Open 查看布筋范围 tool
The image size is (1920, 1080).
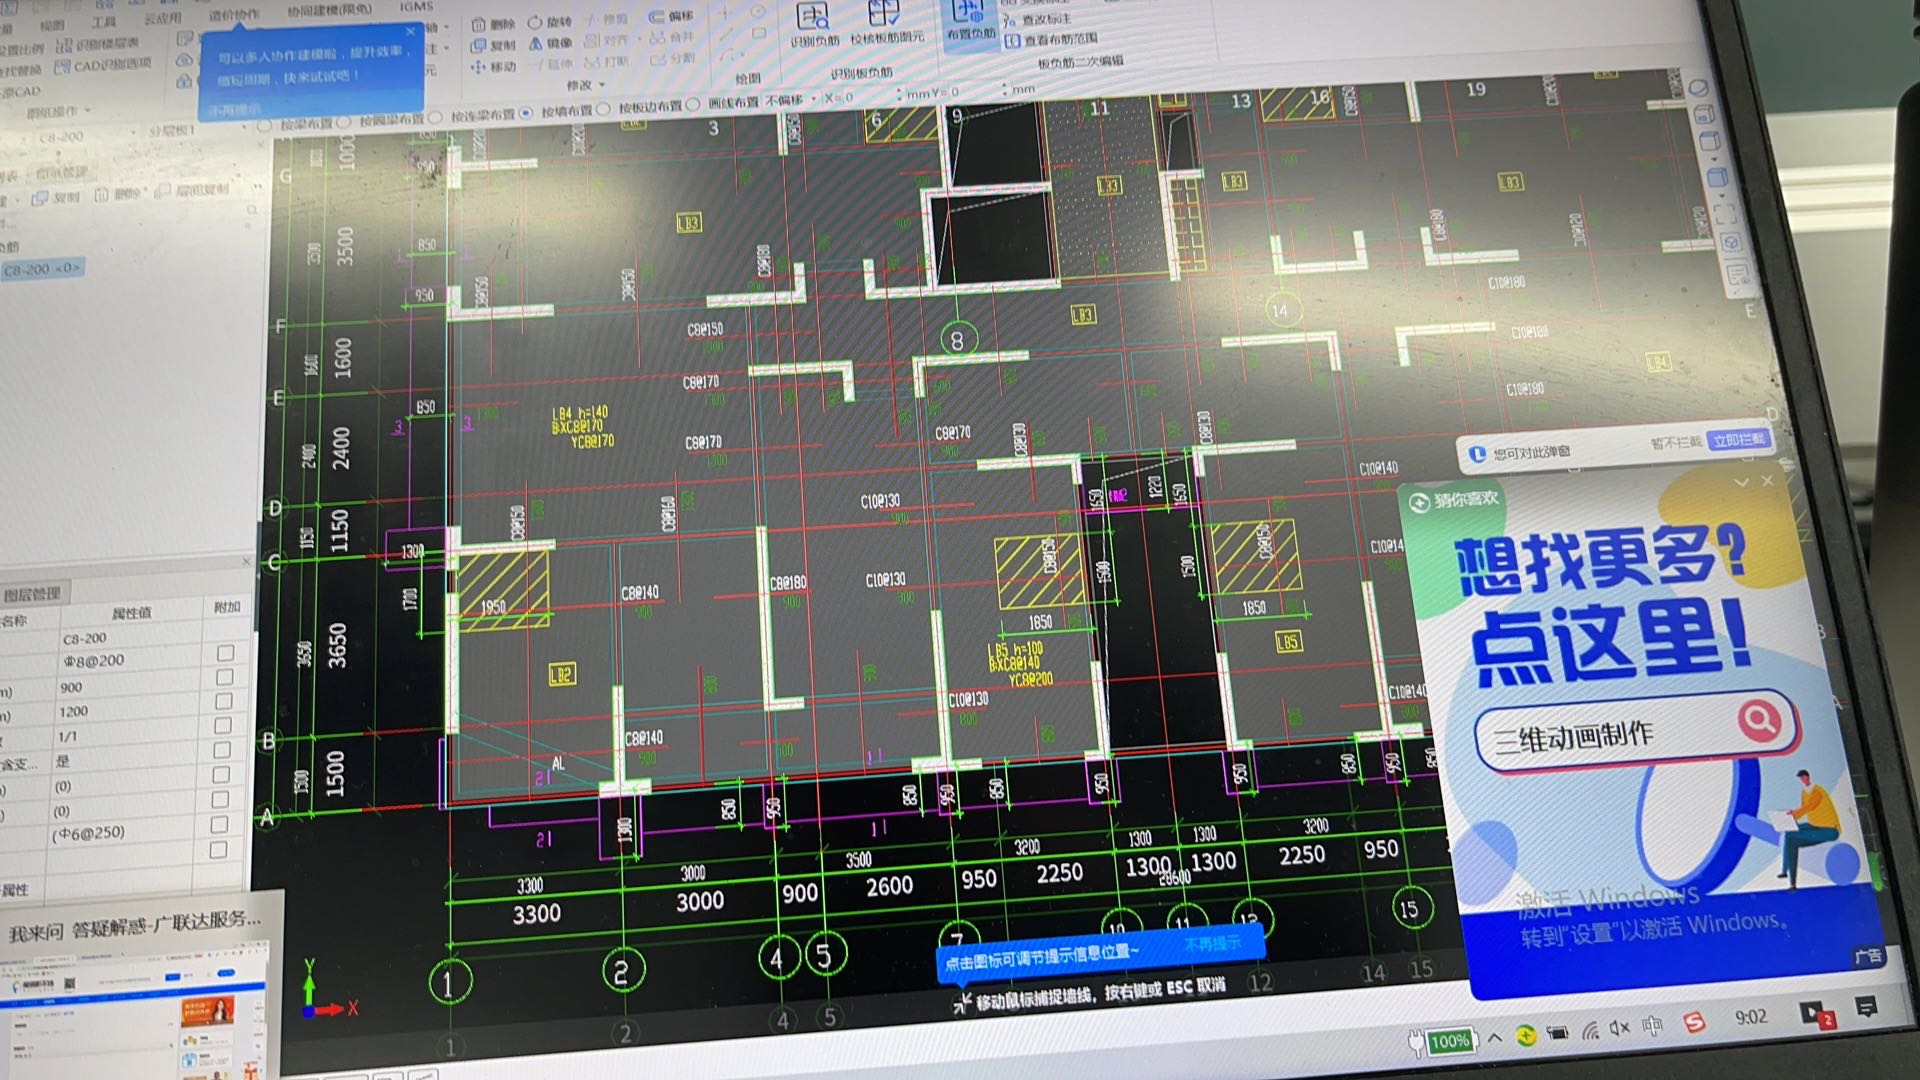point(1051,39)
